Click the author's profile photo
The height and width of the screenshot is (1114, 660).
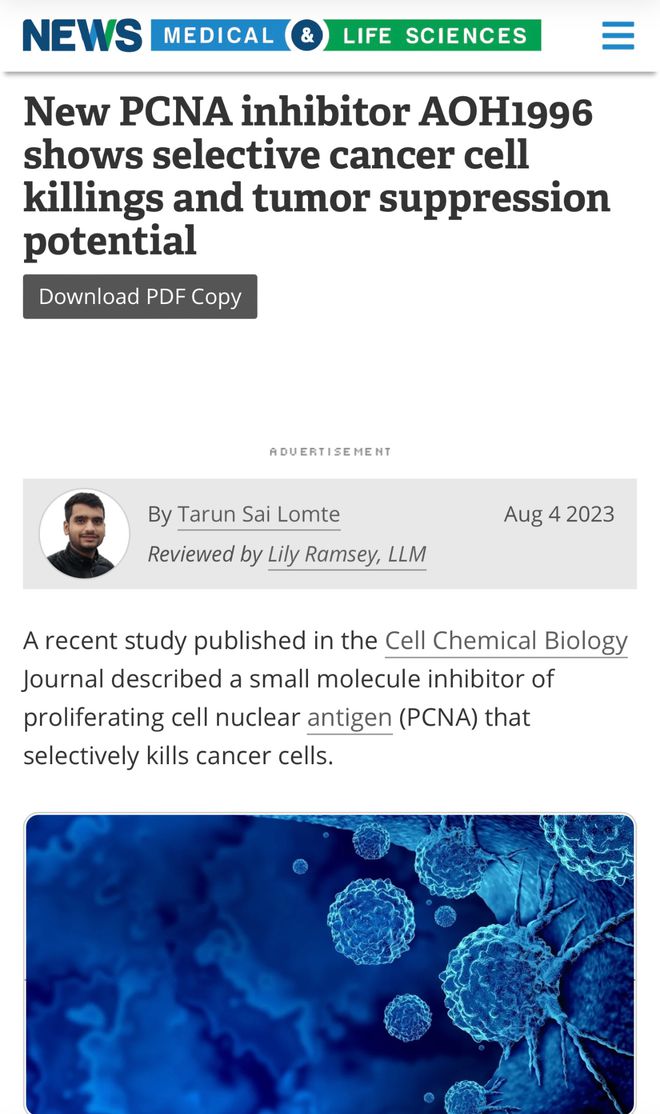tap(84, 533)
